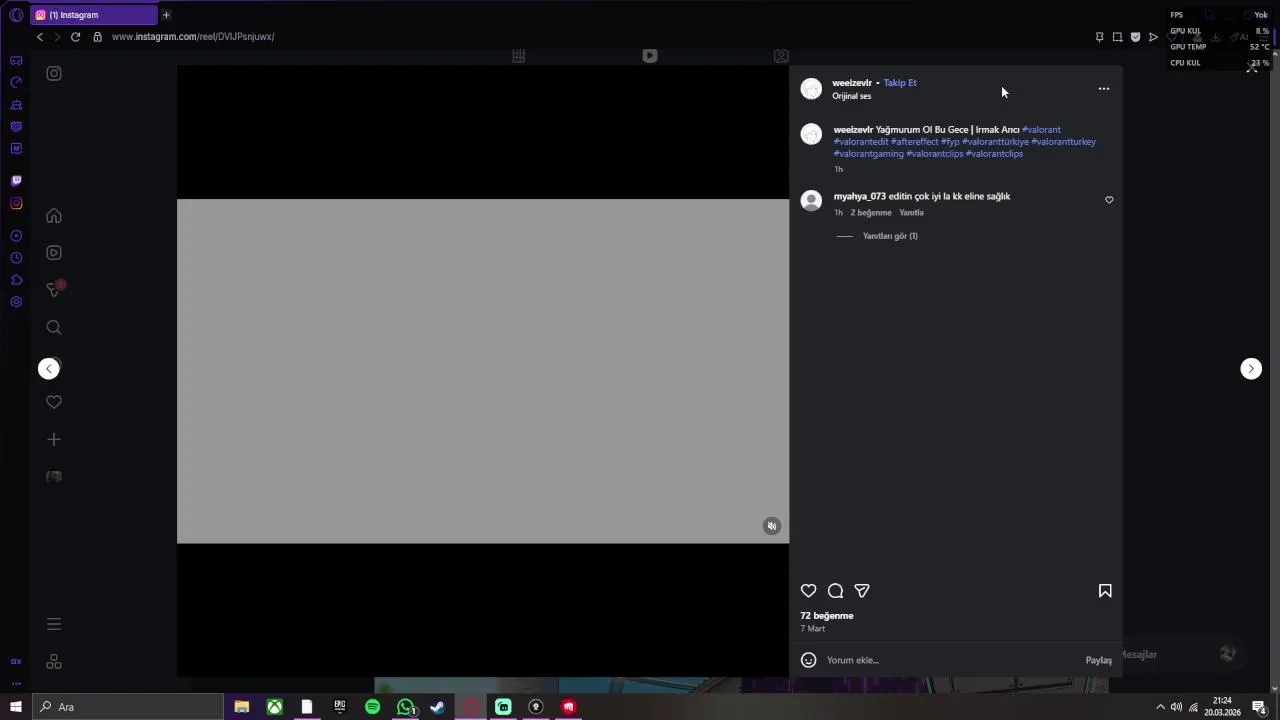Like the reel with heart icon
1280x720 pixels.
(809, 591)
